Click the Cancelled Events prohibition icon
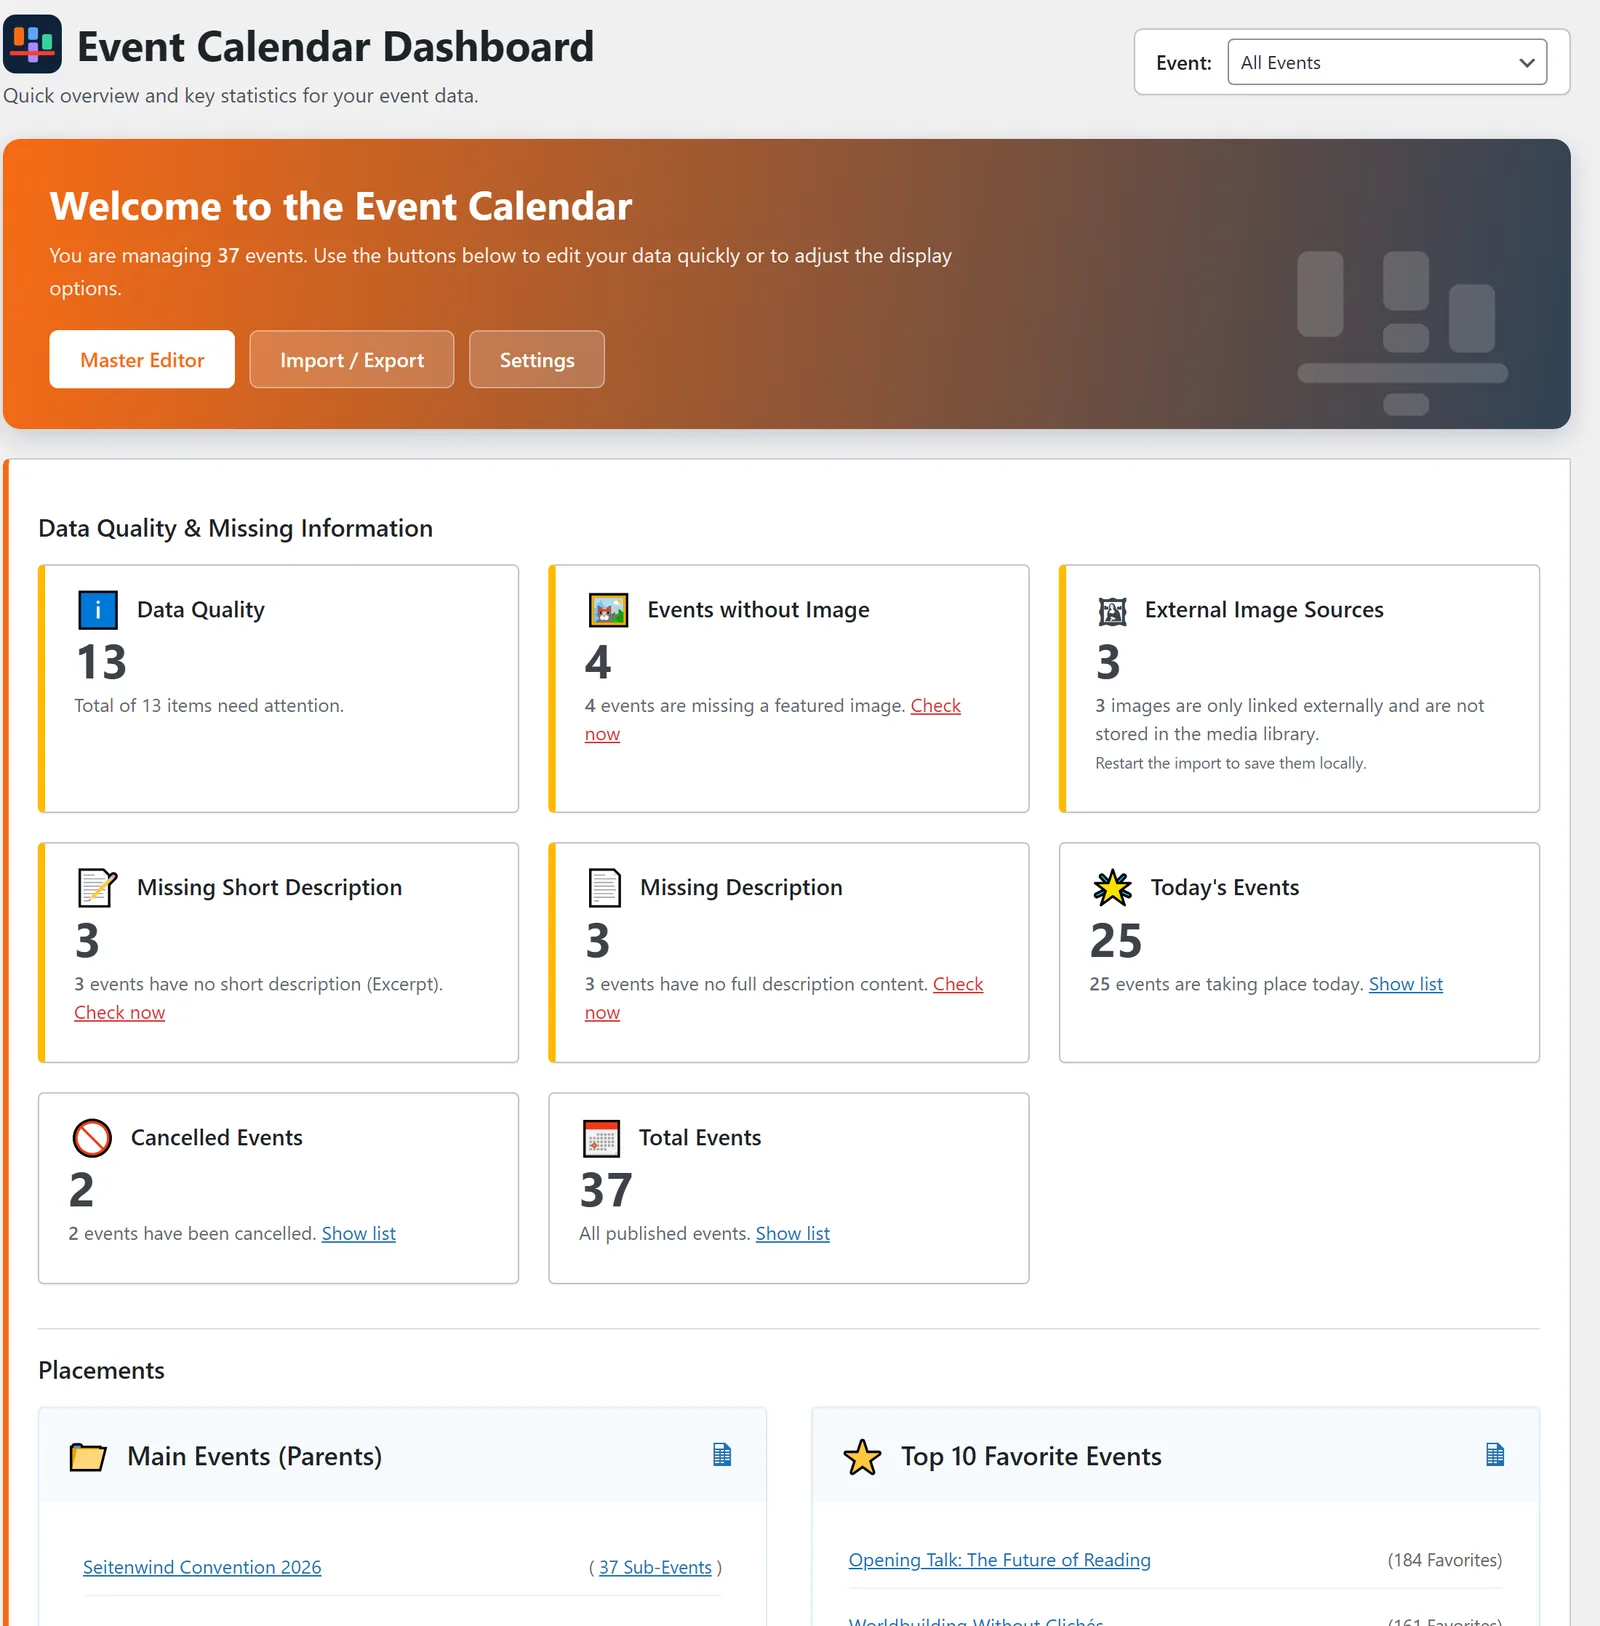 (92, 1138)
